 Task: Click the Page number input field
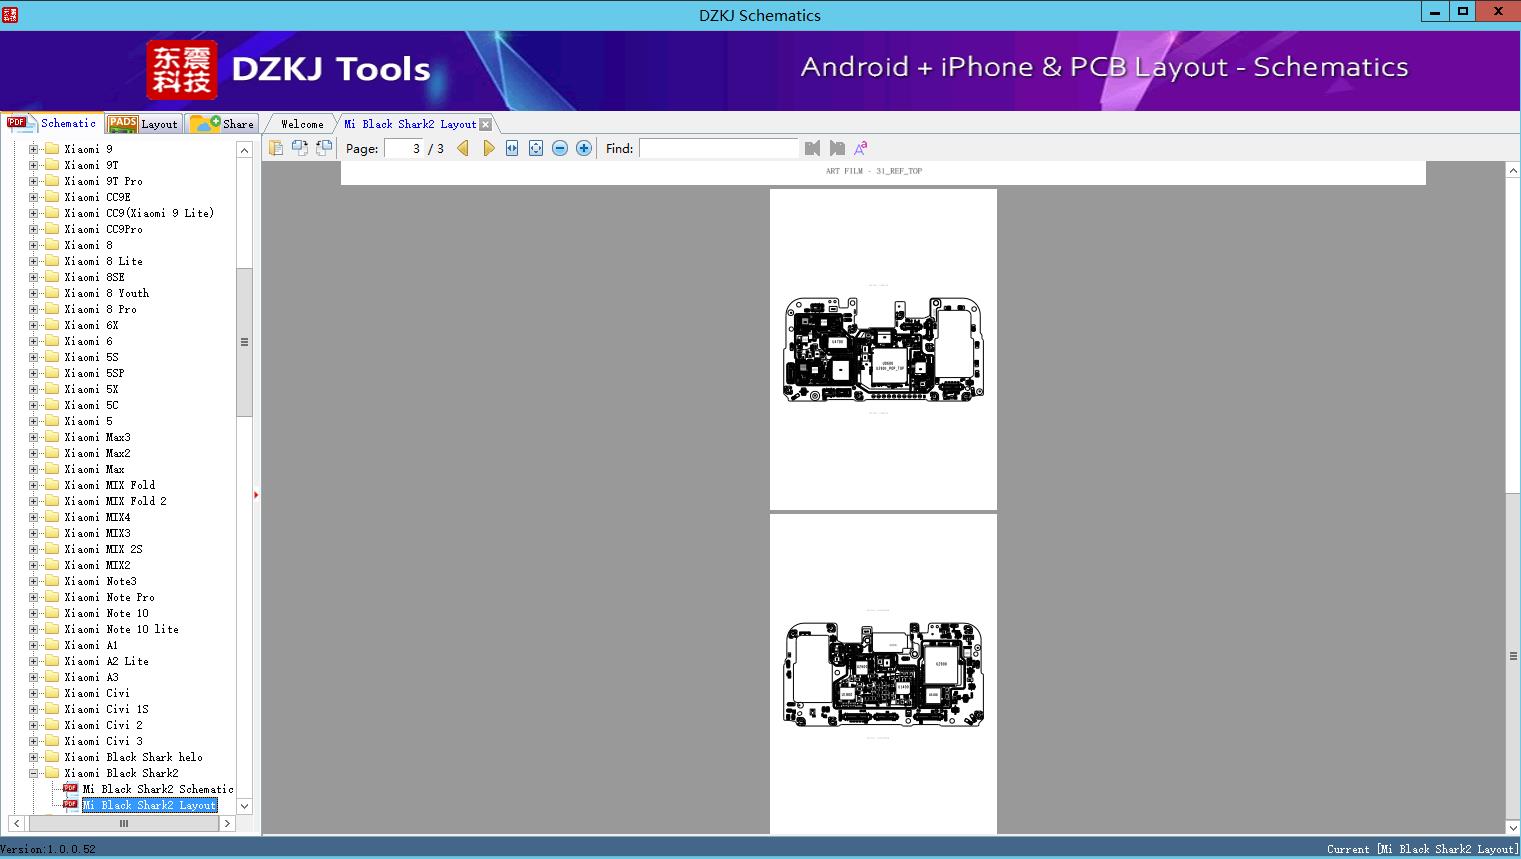(405, 148)
